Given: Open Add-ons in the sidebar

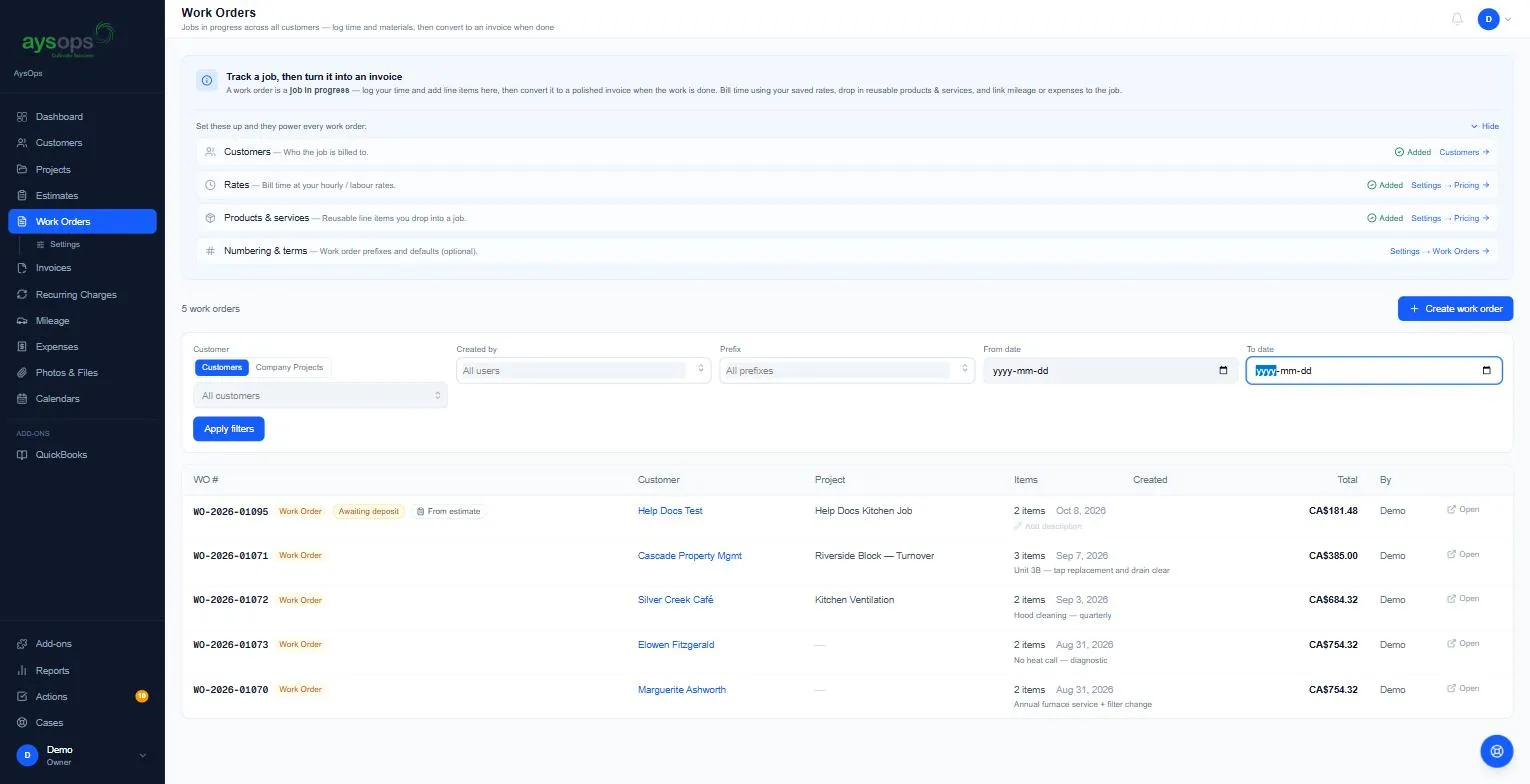Looking at the screenshot, I should pyautogui.click(x=82, y=644).
